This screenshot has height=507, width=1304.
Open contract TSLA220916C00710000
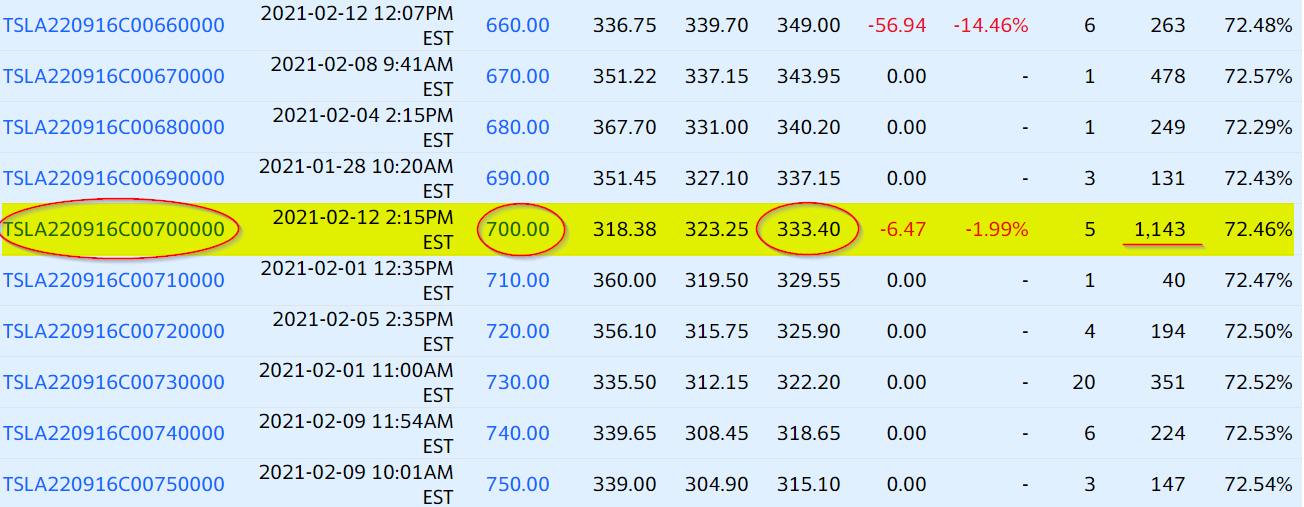click(114, 280)
